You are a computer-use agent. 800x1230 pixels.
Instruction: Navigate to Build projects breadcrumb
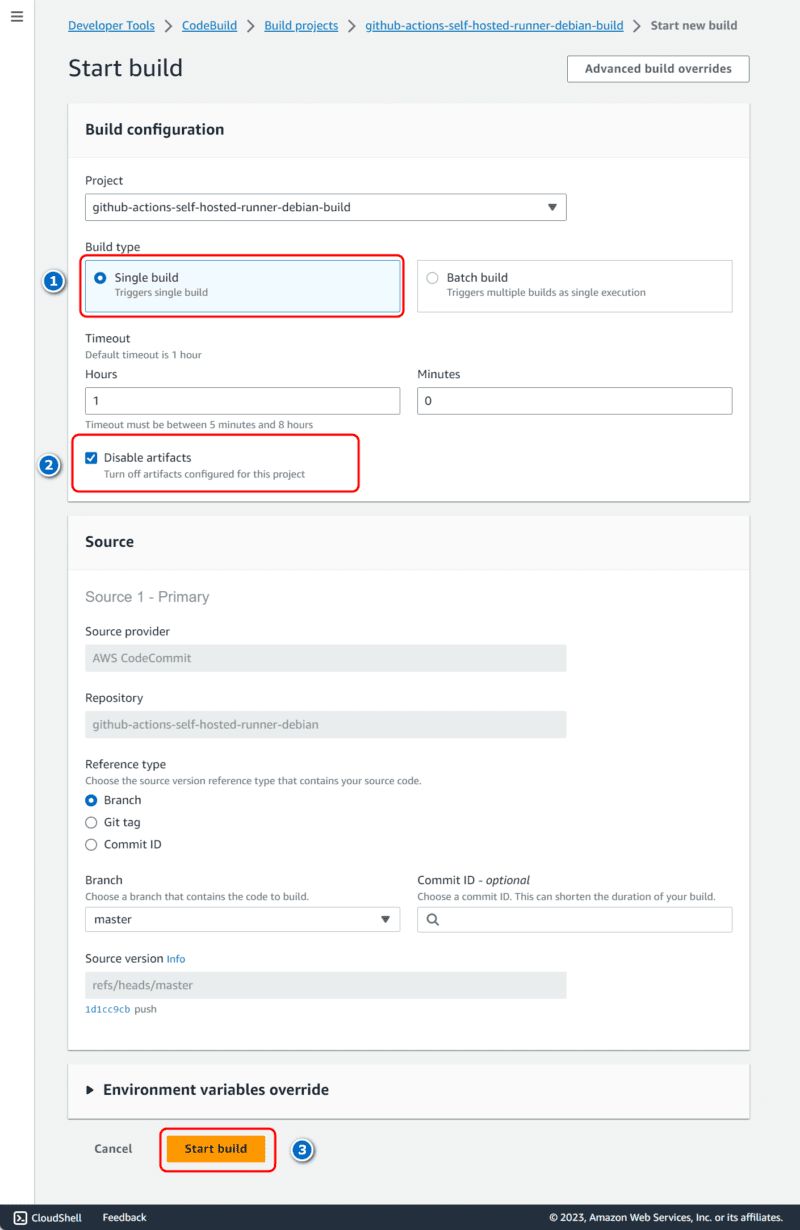pyautogui.click(x=301, y=26)
